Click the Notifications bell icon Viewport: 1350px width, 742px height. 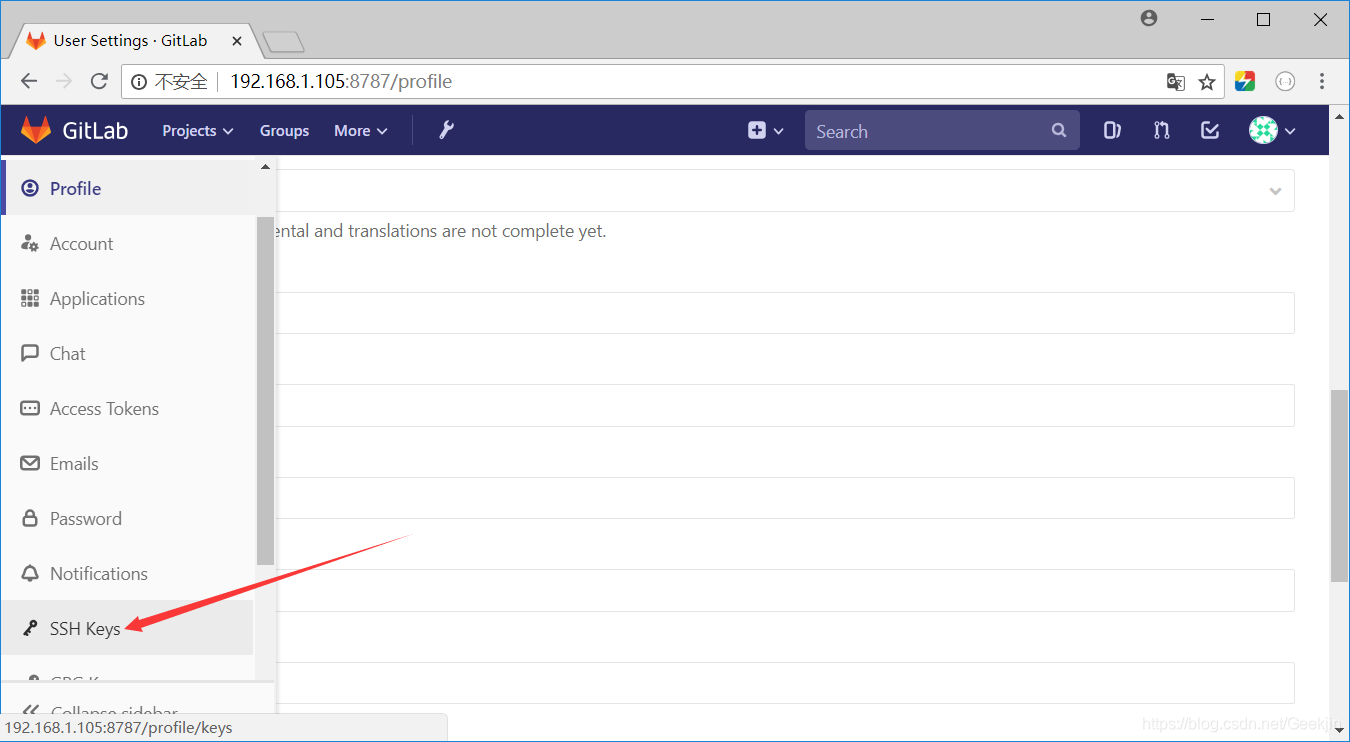pyautogui.click(x=30, y=573)
